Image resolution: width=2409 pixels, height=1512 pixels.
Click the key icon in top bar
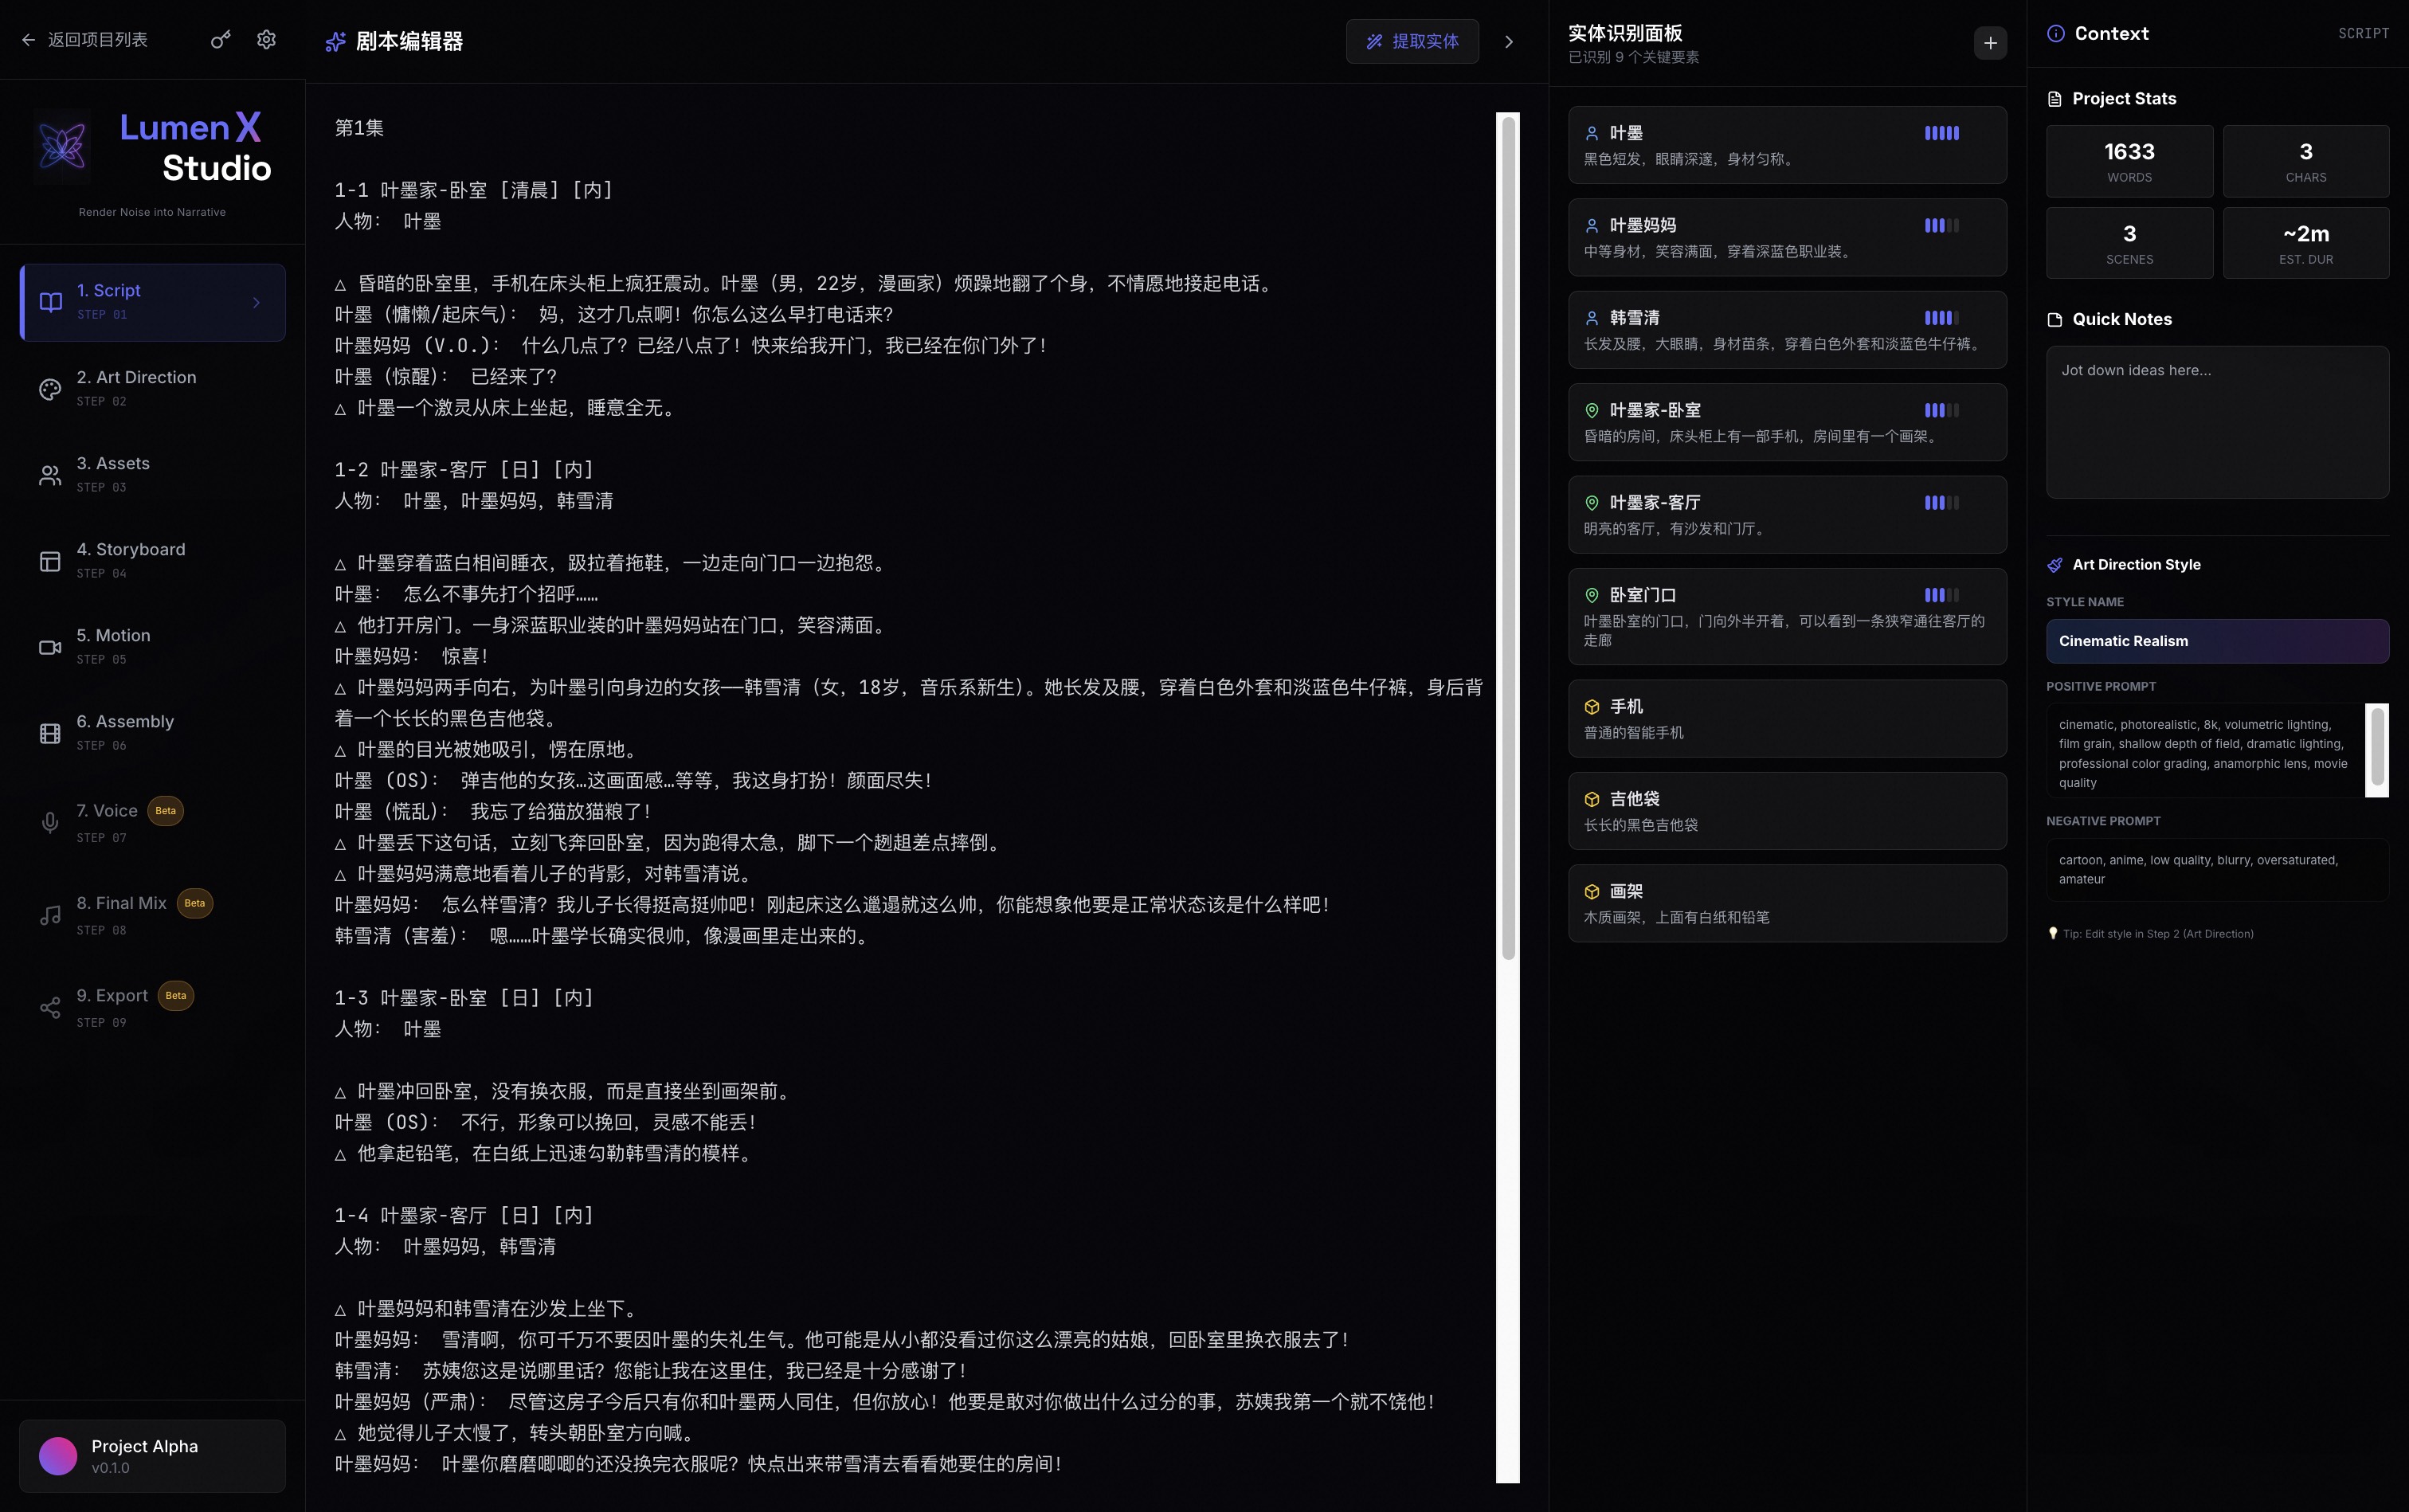221,40
